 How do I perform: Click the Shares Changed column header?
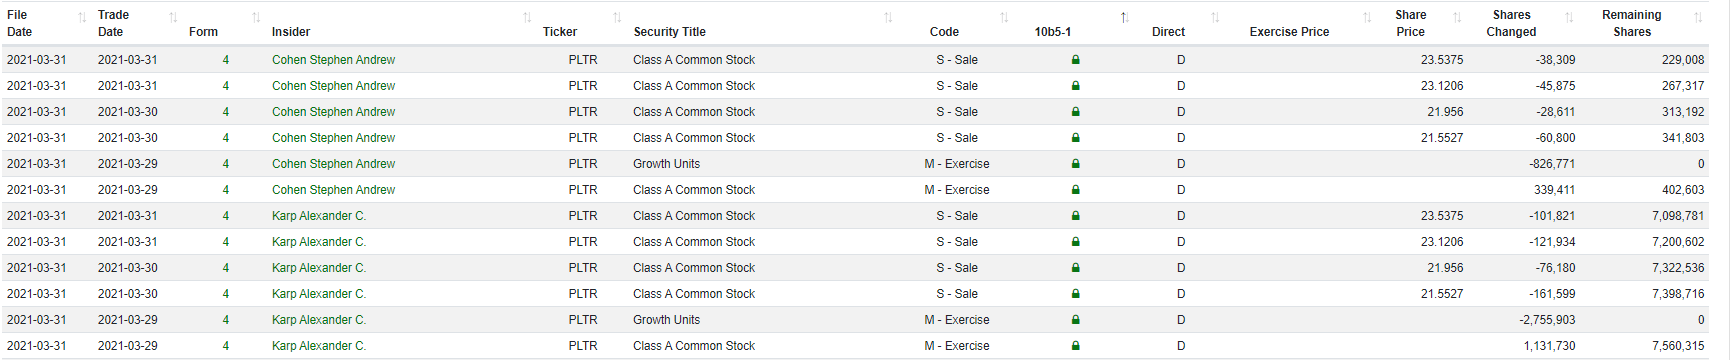click(x=1511, y=23)
